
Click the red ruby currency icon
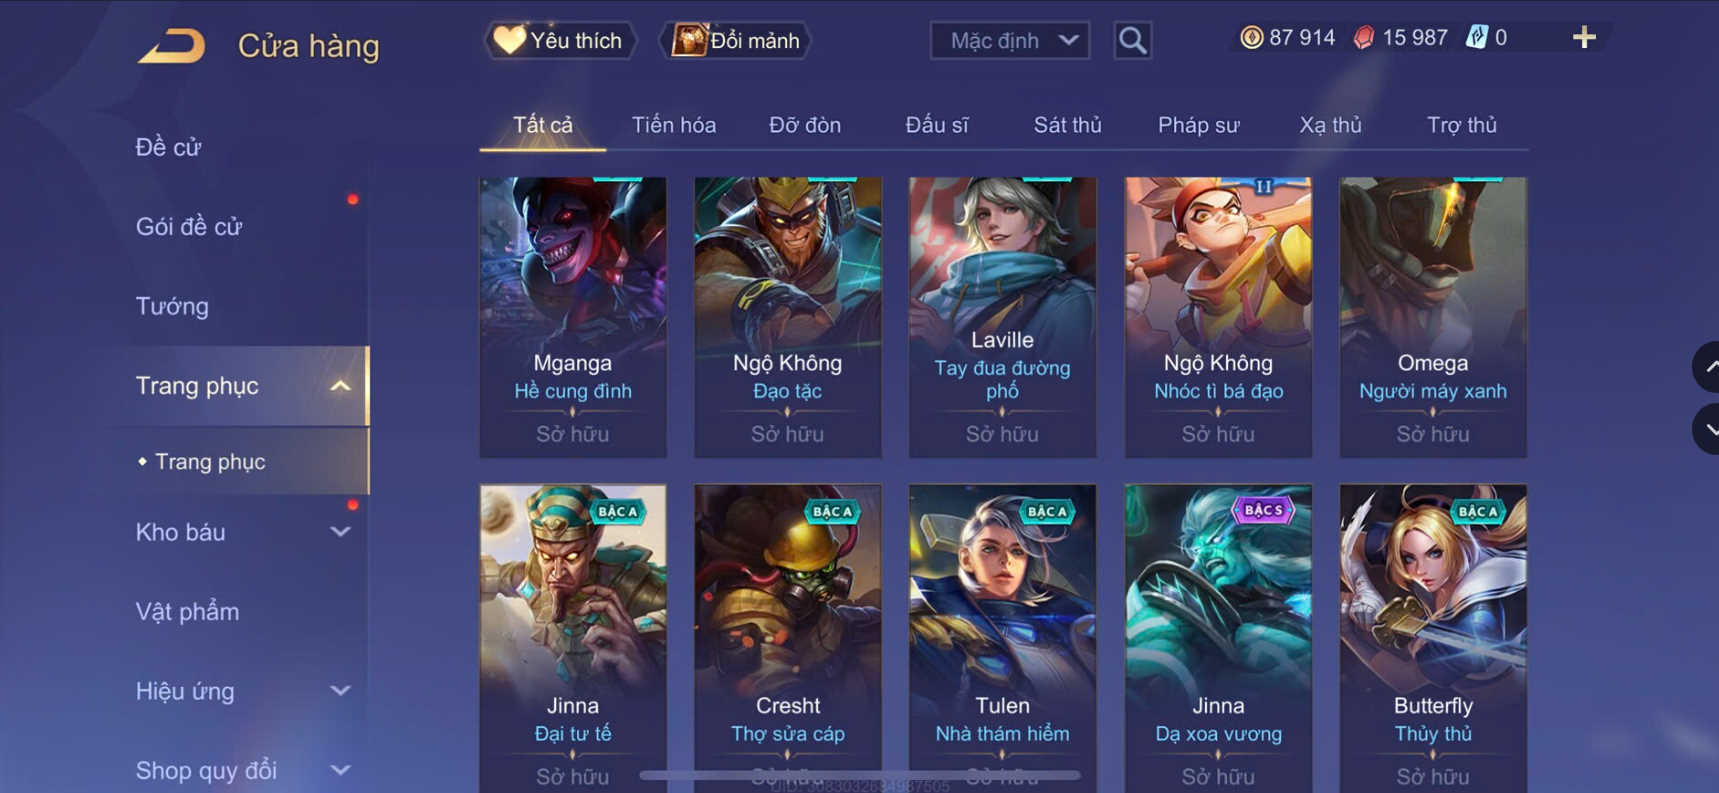(1364, 38)
